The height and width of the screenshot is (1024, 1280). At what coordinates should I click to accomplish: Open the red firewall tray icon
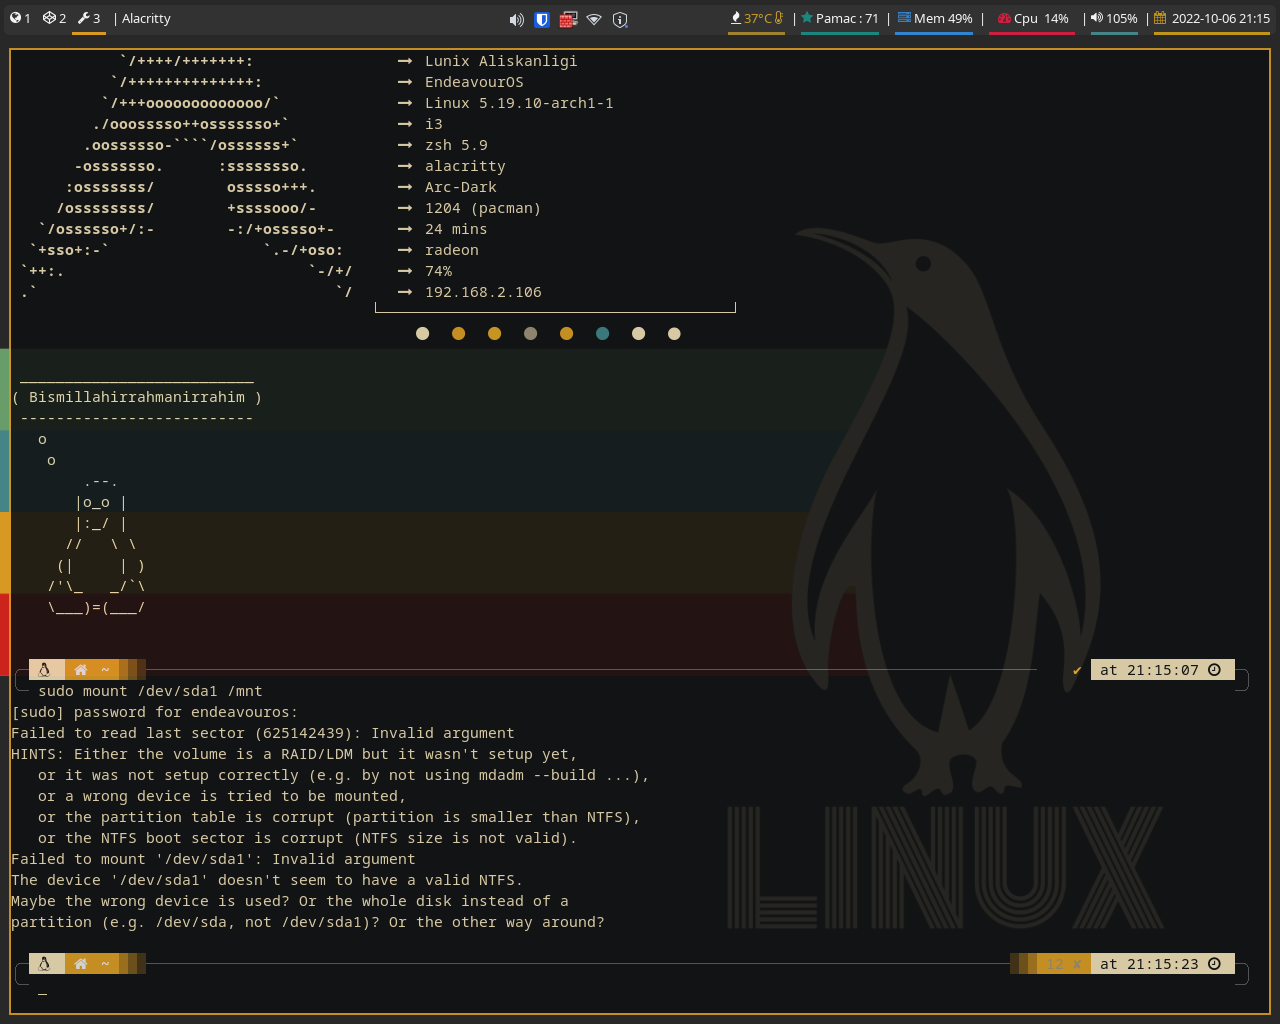point(568,19)
